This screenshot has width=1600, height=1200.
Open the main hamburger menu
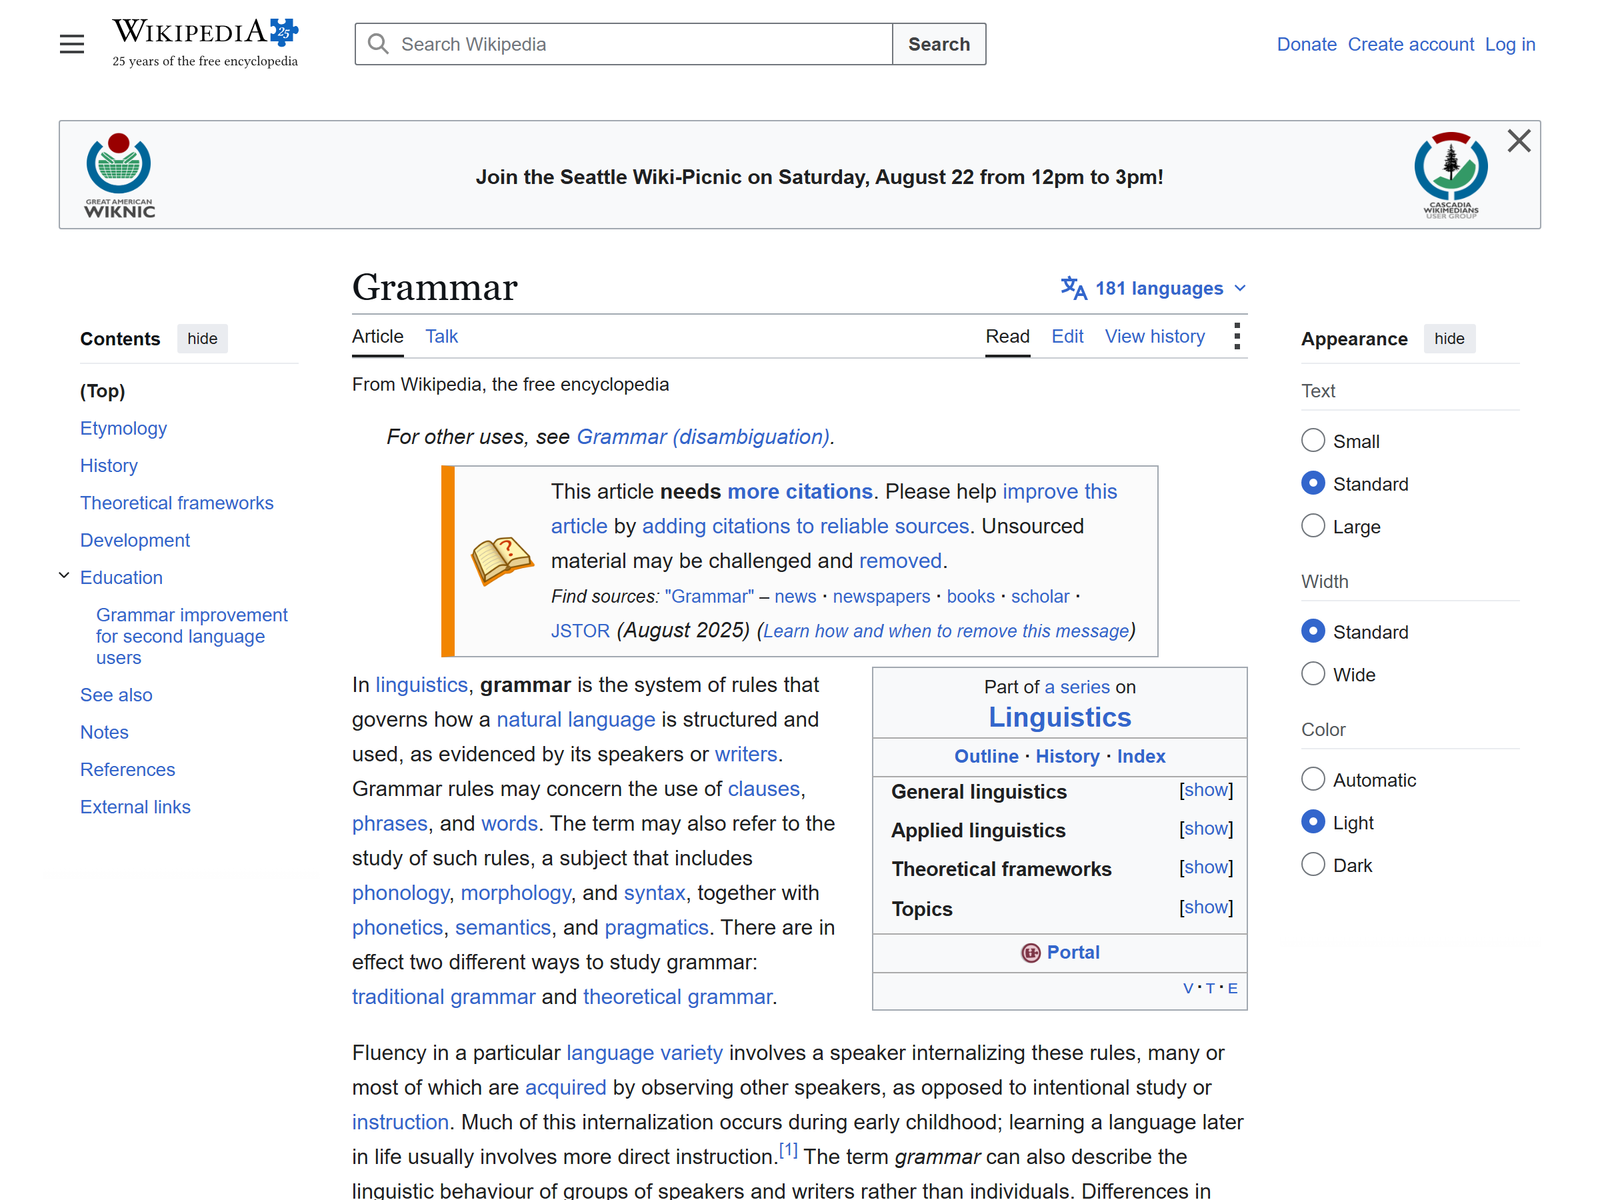pyautogui.click(x=72, y=44)
